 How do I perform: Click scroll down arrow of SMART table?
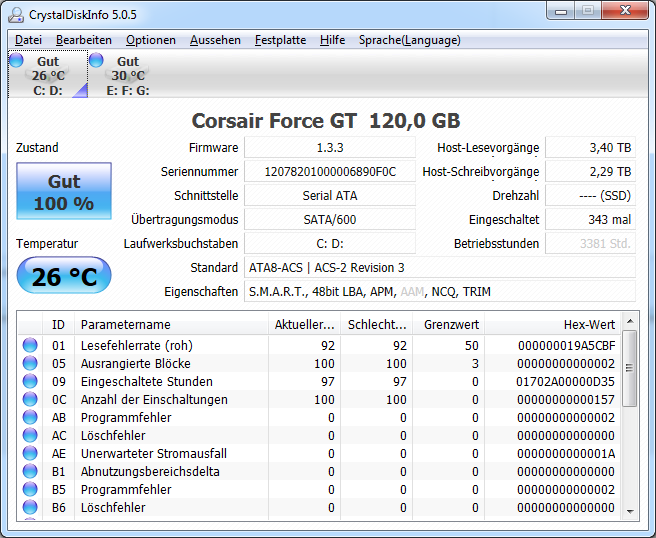tap(630, 512)
